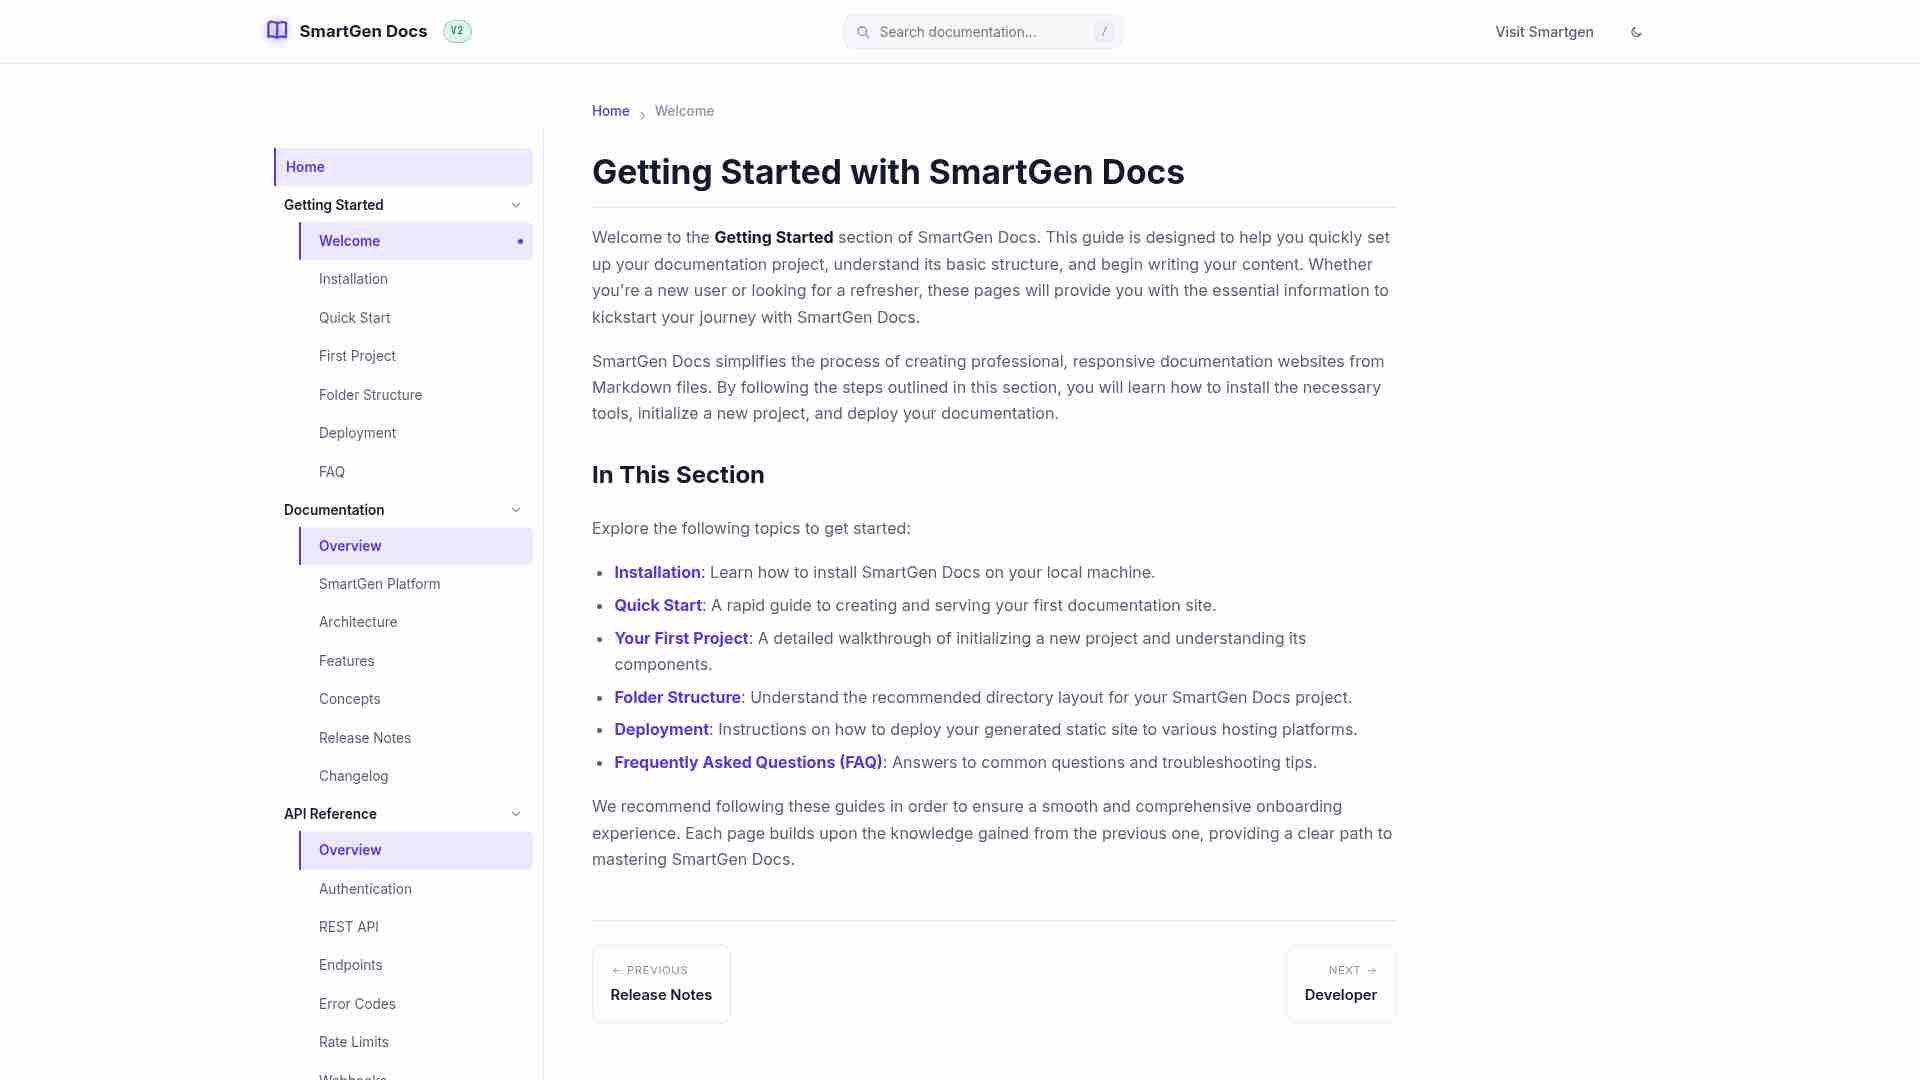Screen dimensions: 1920x1080
Task: Follow the Quick Start link in the content list
Action: (x=658, y=605)
